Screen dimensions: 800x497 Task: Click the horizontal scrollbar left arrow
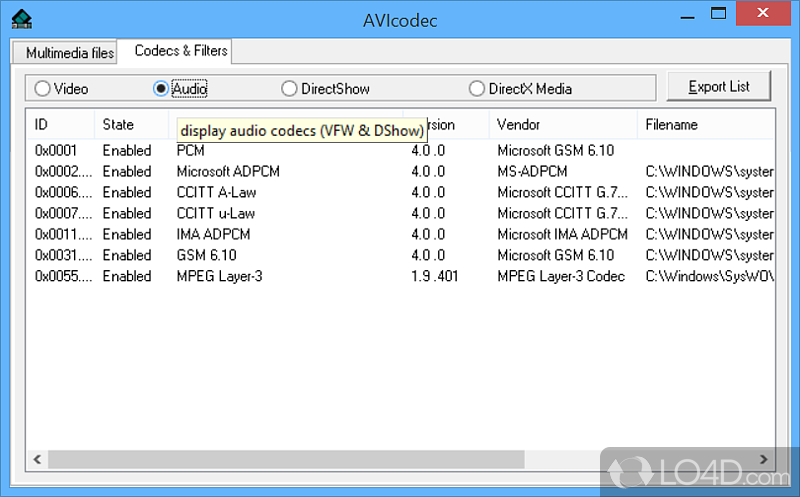(x=38, y=459)
